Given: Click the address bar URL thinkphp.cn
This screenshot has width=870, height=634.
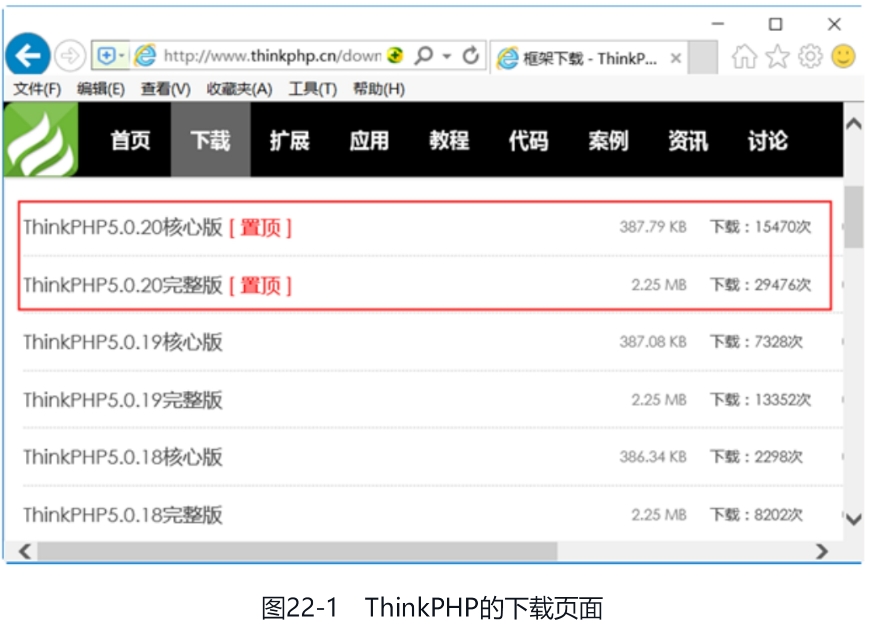Looking at the screenshot, I should 272,55.
